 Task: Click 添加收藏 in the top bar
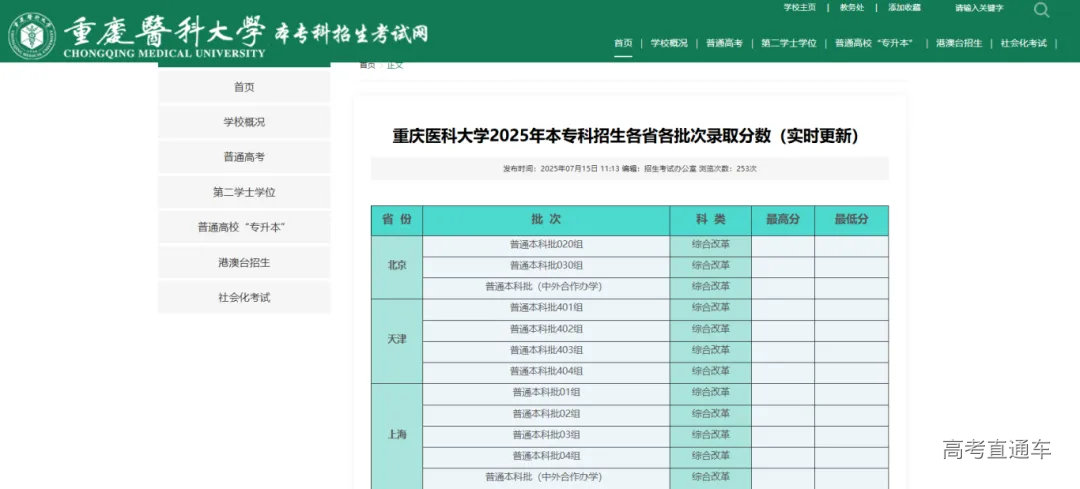tap(904, 7)
